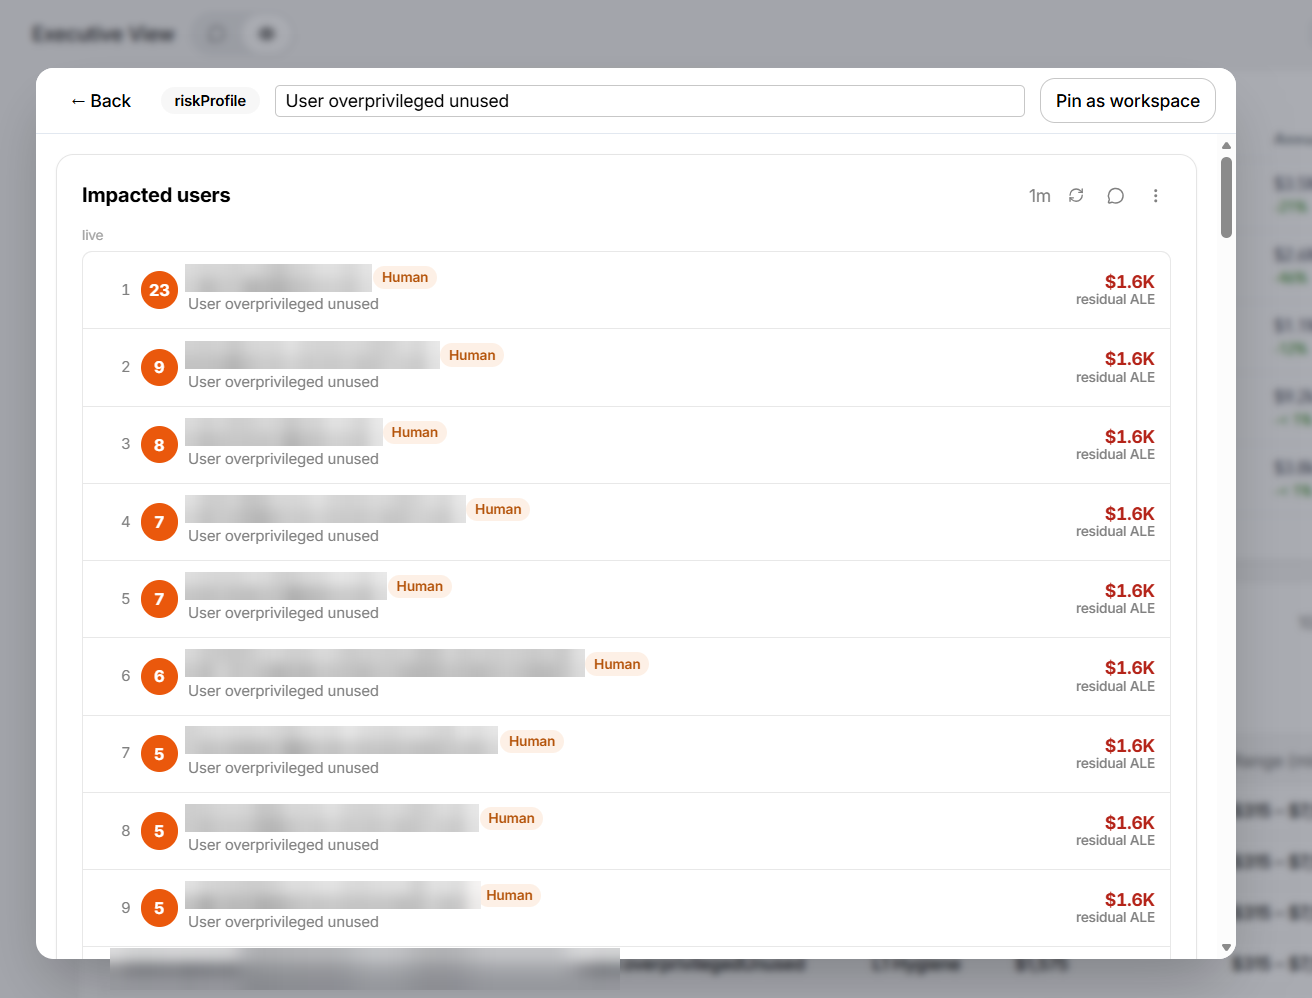The image size is (1312, 998).
Task: Open the blurred user name in row 2
Action: click(312, 354)
